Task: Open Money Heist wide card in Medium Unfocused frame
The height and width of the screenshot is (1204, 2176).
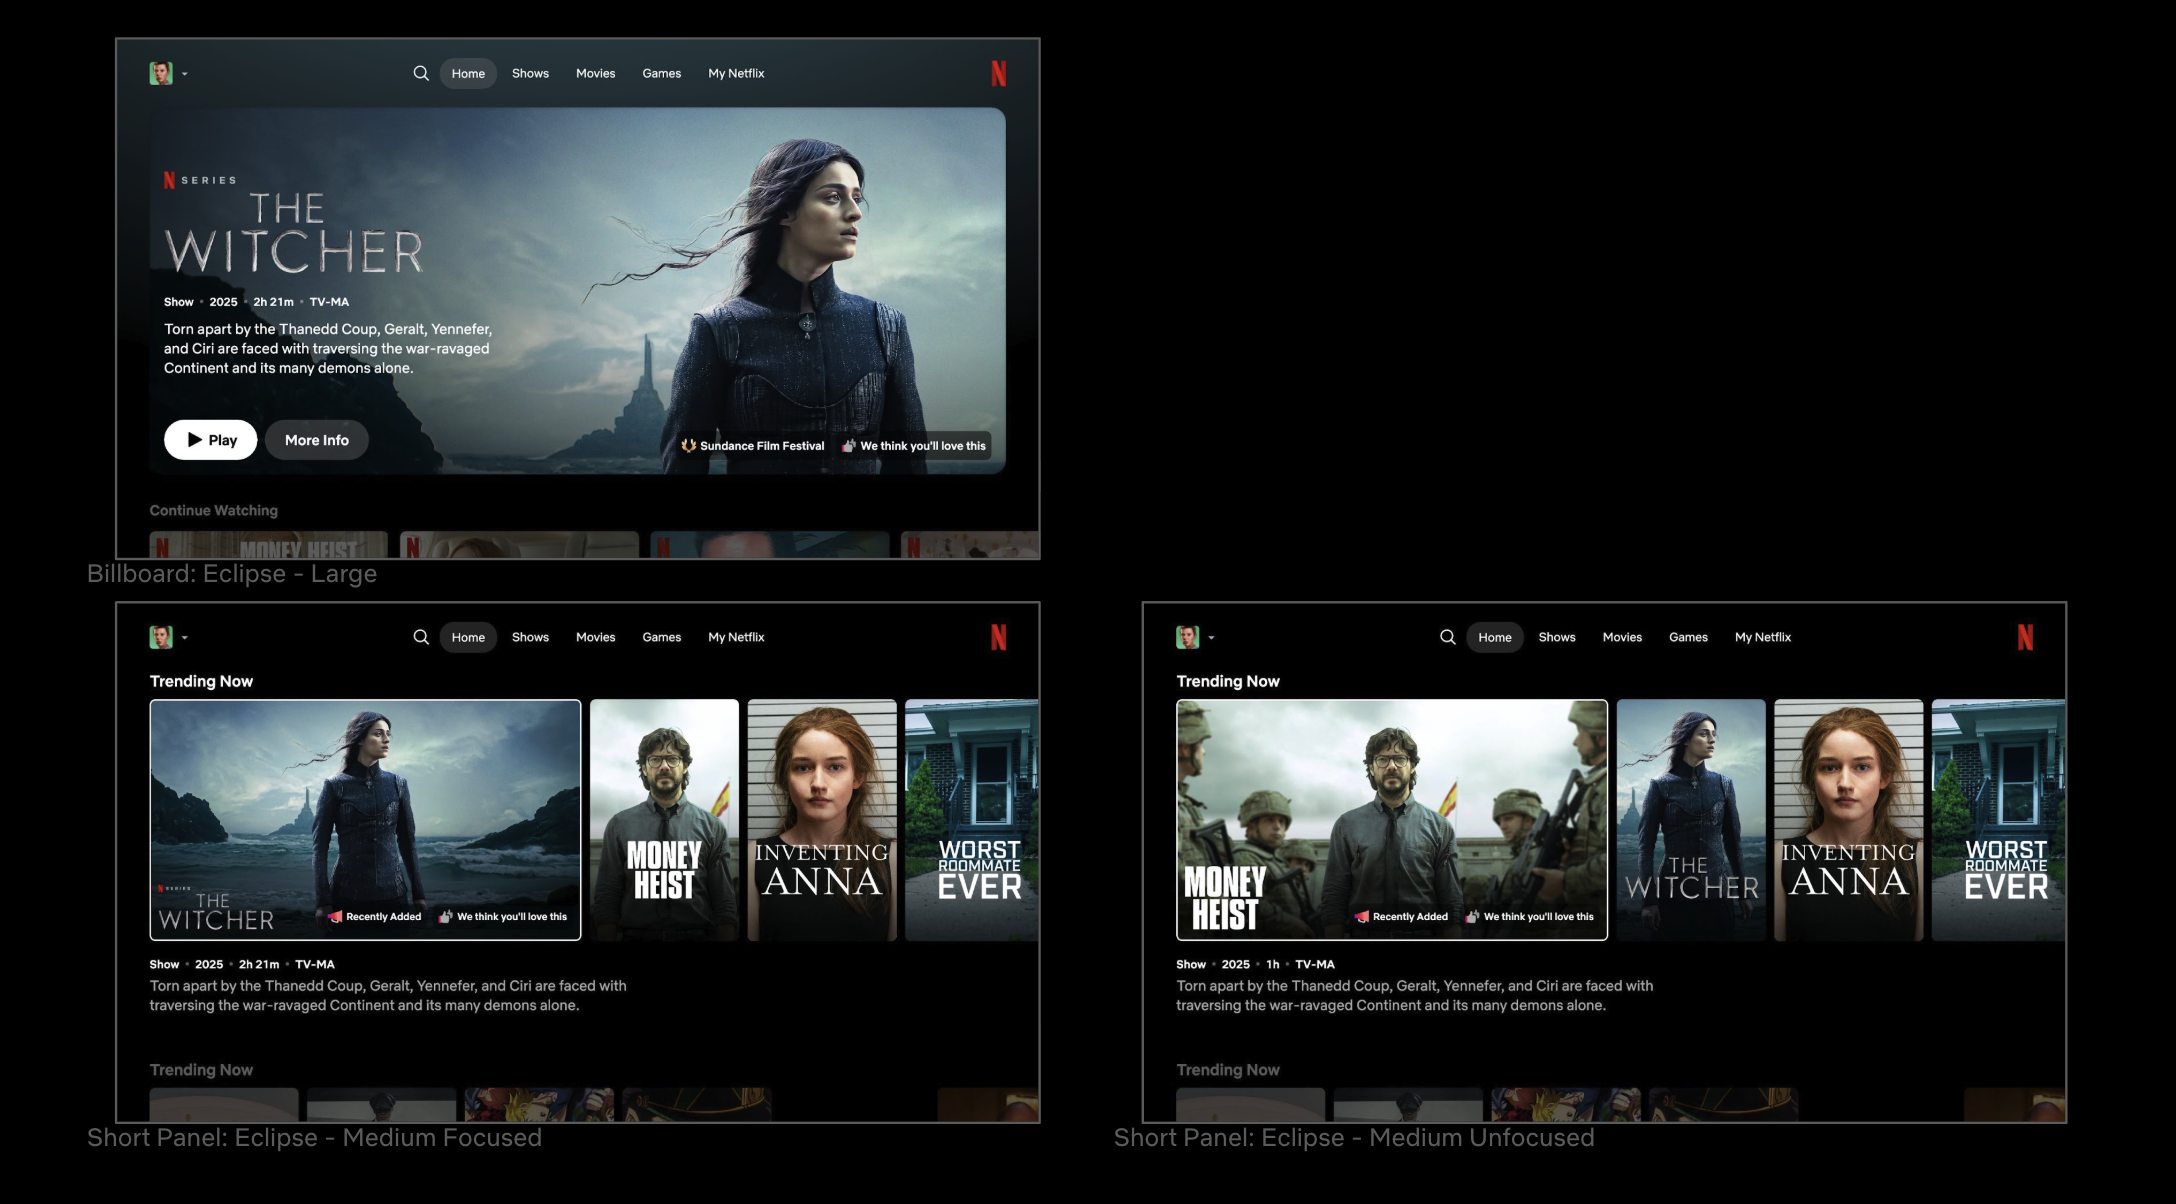Action: [x=1392, y=820]
